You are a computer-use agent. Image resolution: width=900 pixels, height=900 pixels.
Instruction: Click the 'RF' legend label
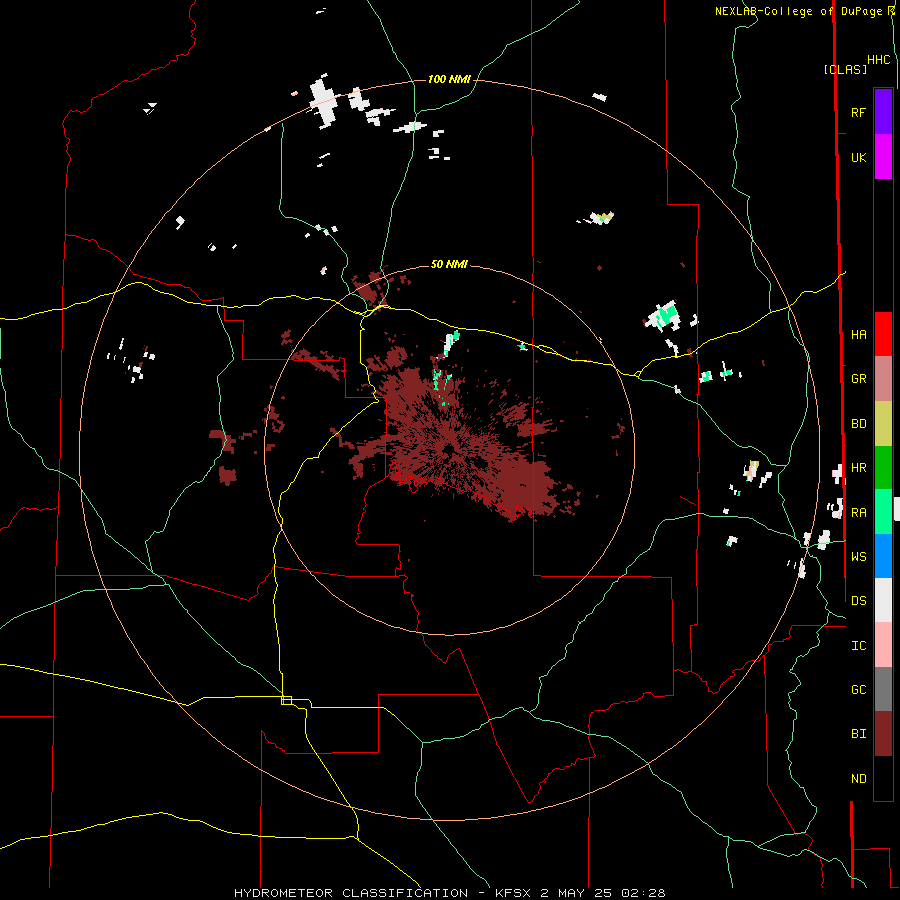point(858,112)
